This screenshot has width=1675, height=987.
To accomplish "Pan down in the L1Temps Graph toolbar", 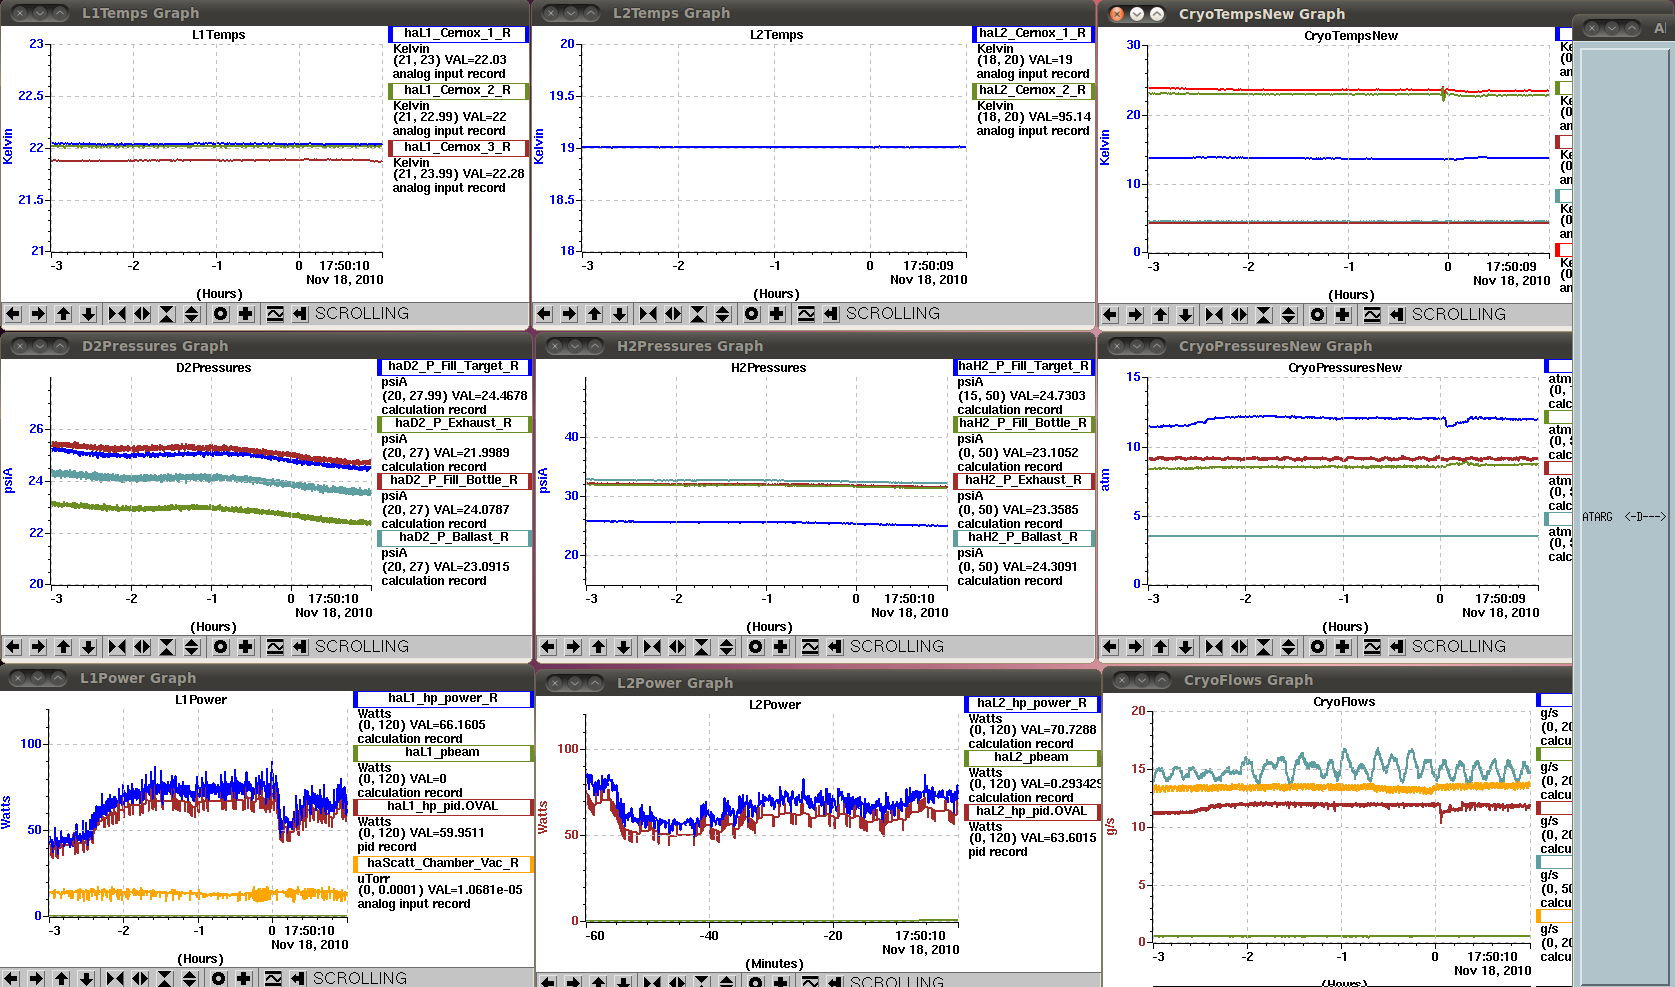I will point(88,314).
